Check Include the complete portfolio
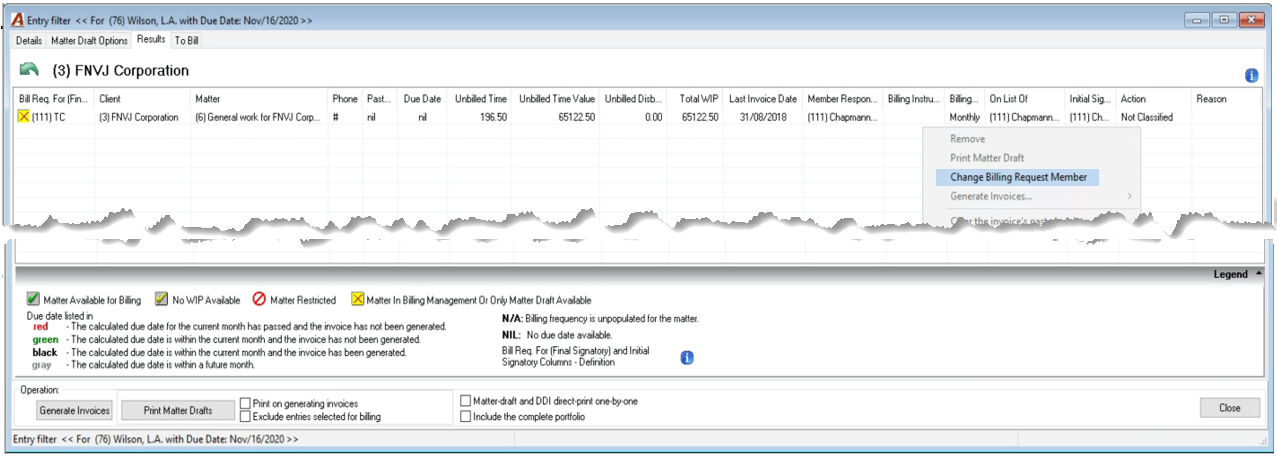This screenshot has height=457, width=1277. click(x=465, y=416)
